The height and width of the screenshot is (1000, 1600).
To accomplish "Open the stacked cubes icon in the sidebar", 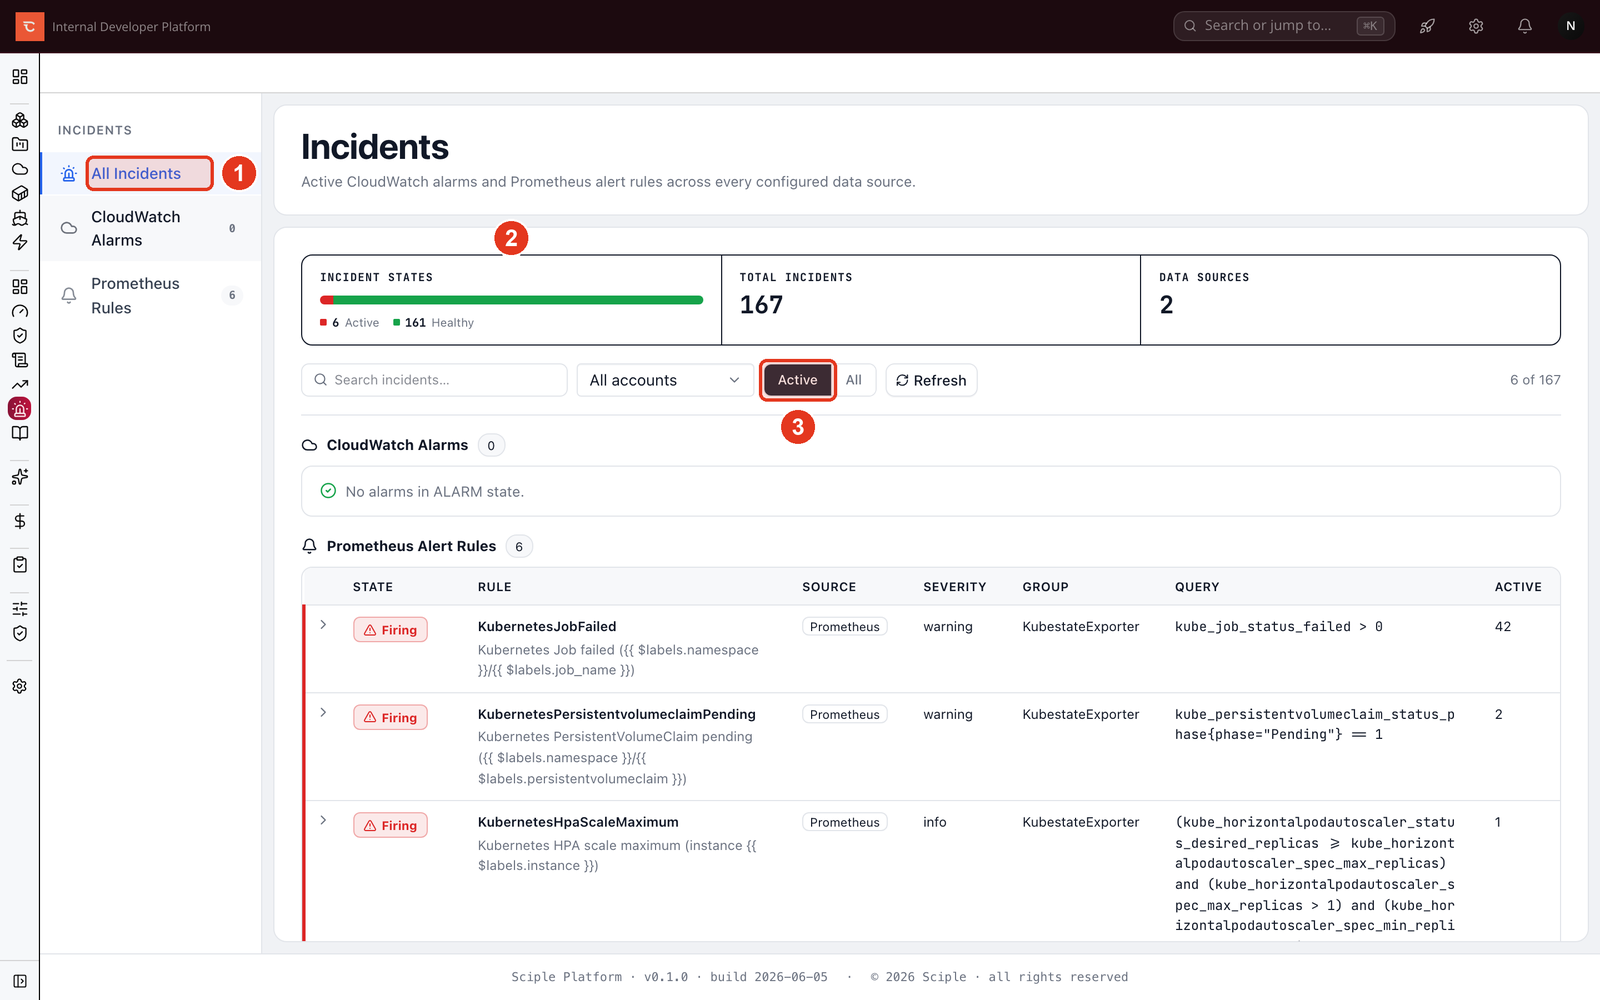I will click(x=20, y=120).
